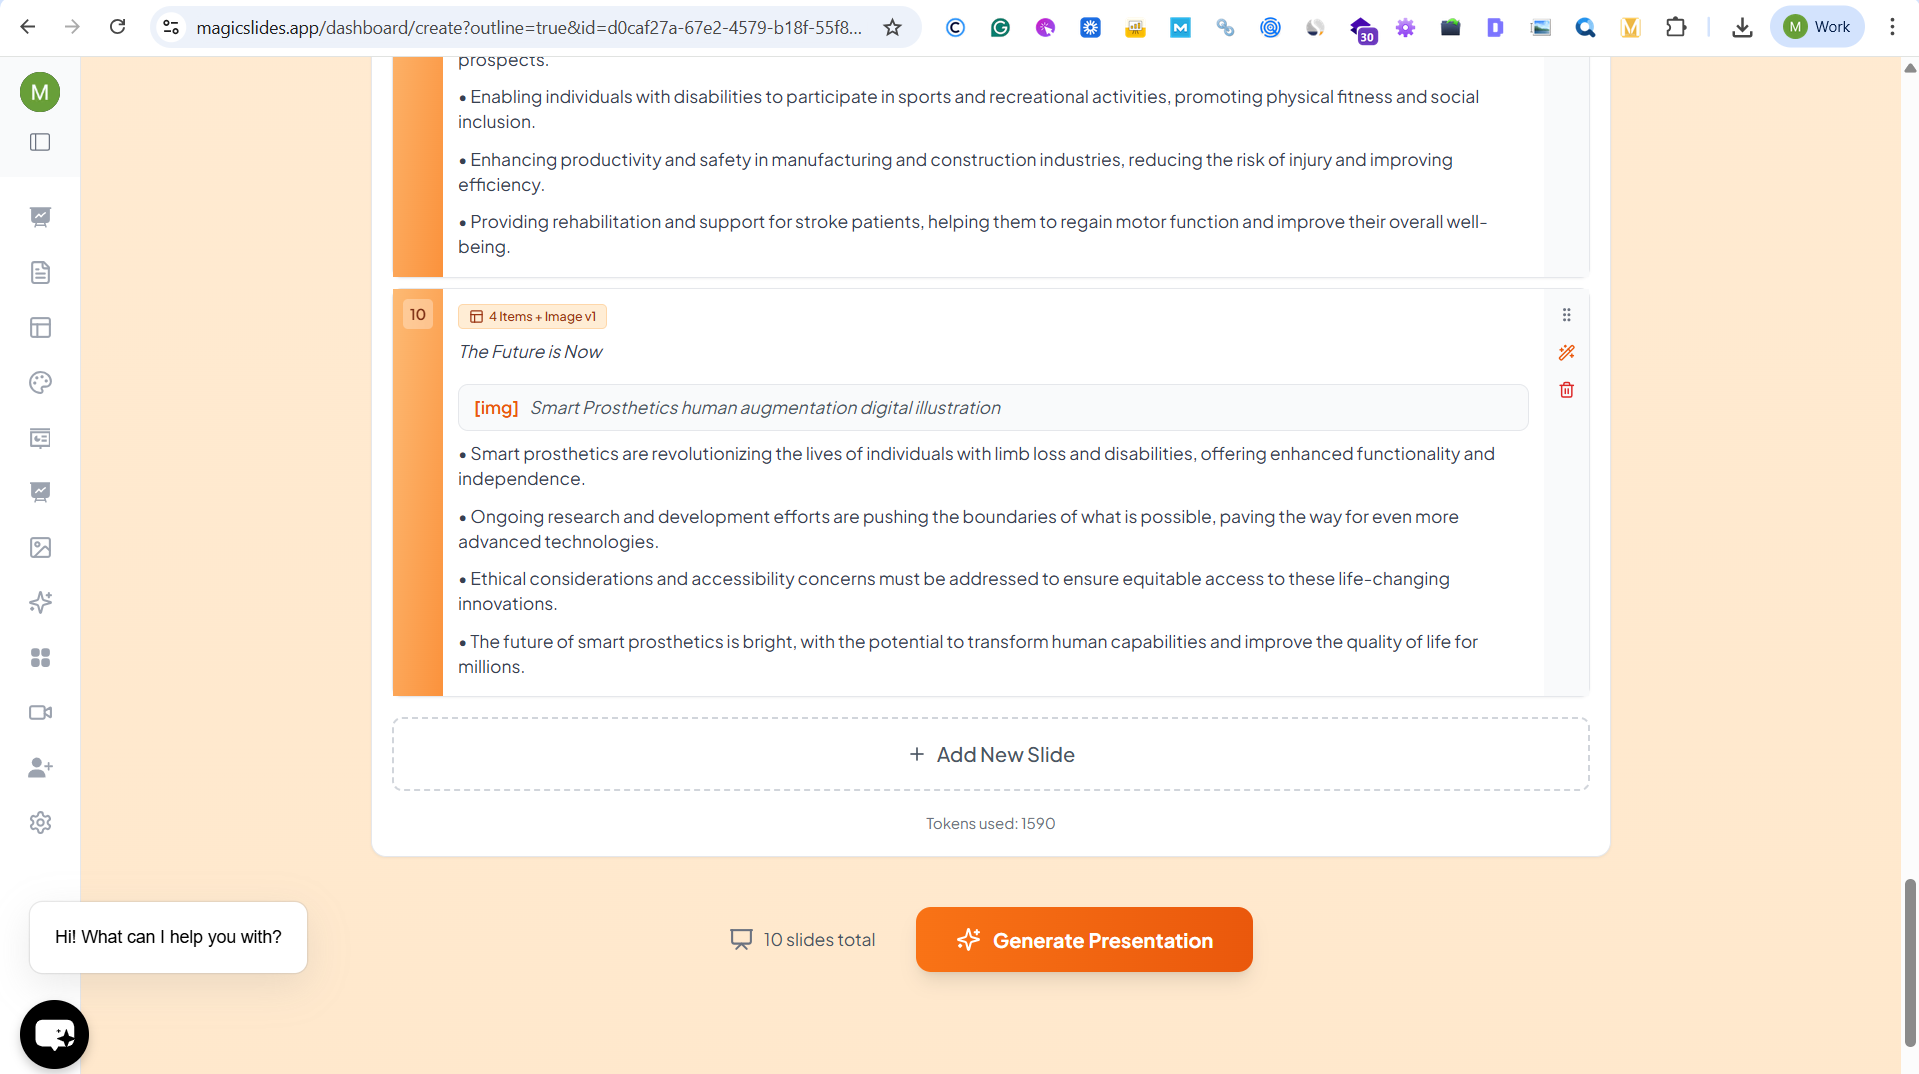This screenshot has height=1074, width=1919.
Task: Click the page vertical scrollbar thumb
Action: point(1910,963)
